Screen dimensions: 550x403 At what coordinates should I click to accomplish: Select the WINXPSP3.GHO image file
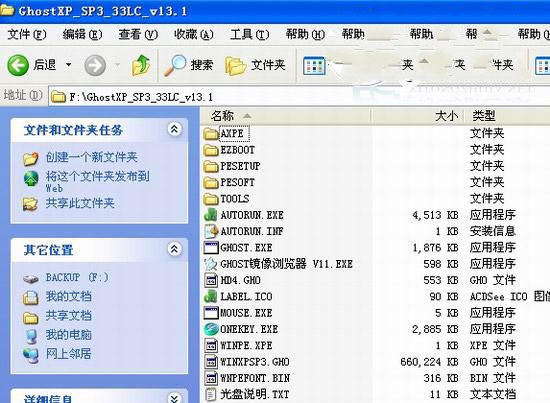(x=255, y=362)
